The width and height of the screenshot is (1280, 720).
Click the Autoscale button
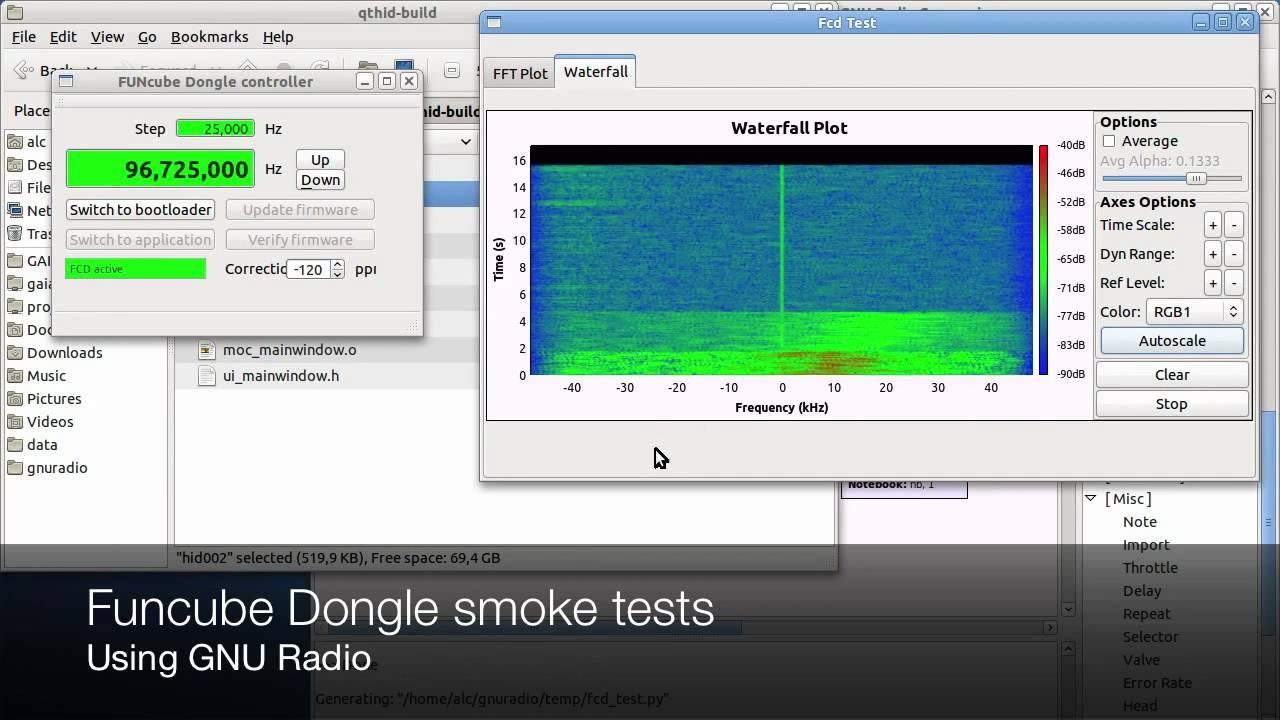point(1172,341)
